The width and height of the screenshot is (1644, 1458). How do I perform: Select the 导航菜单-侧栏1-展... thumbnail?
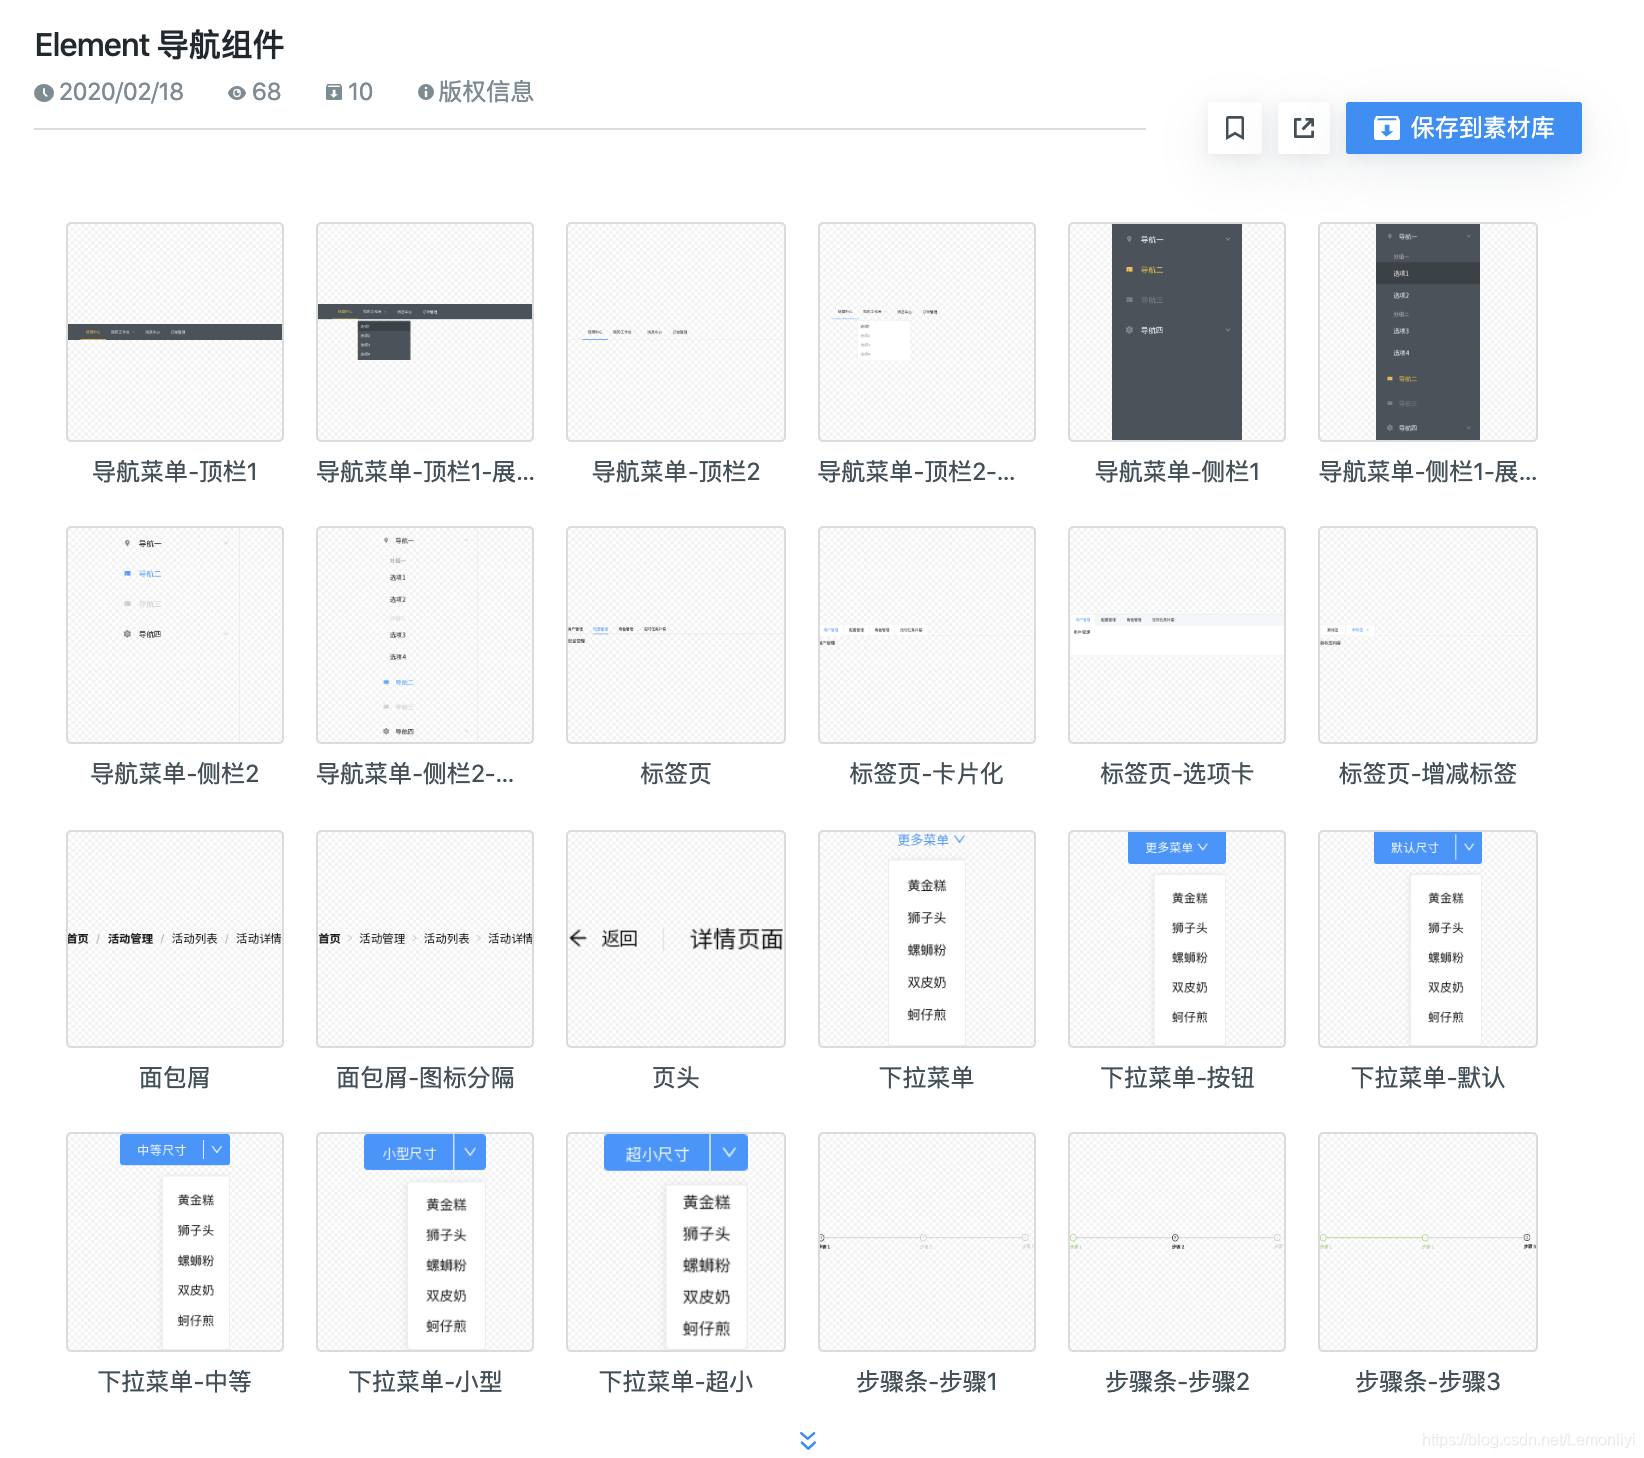(1428, 332)
